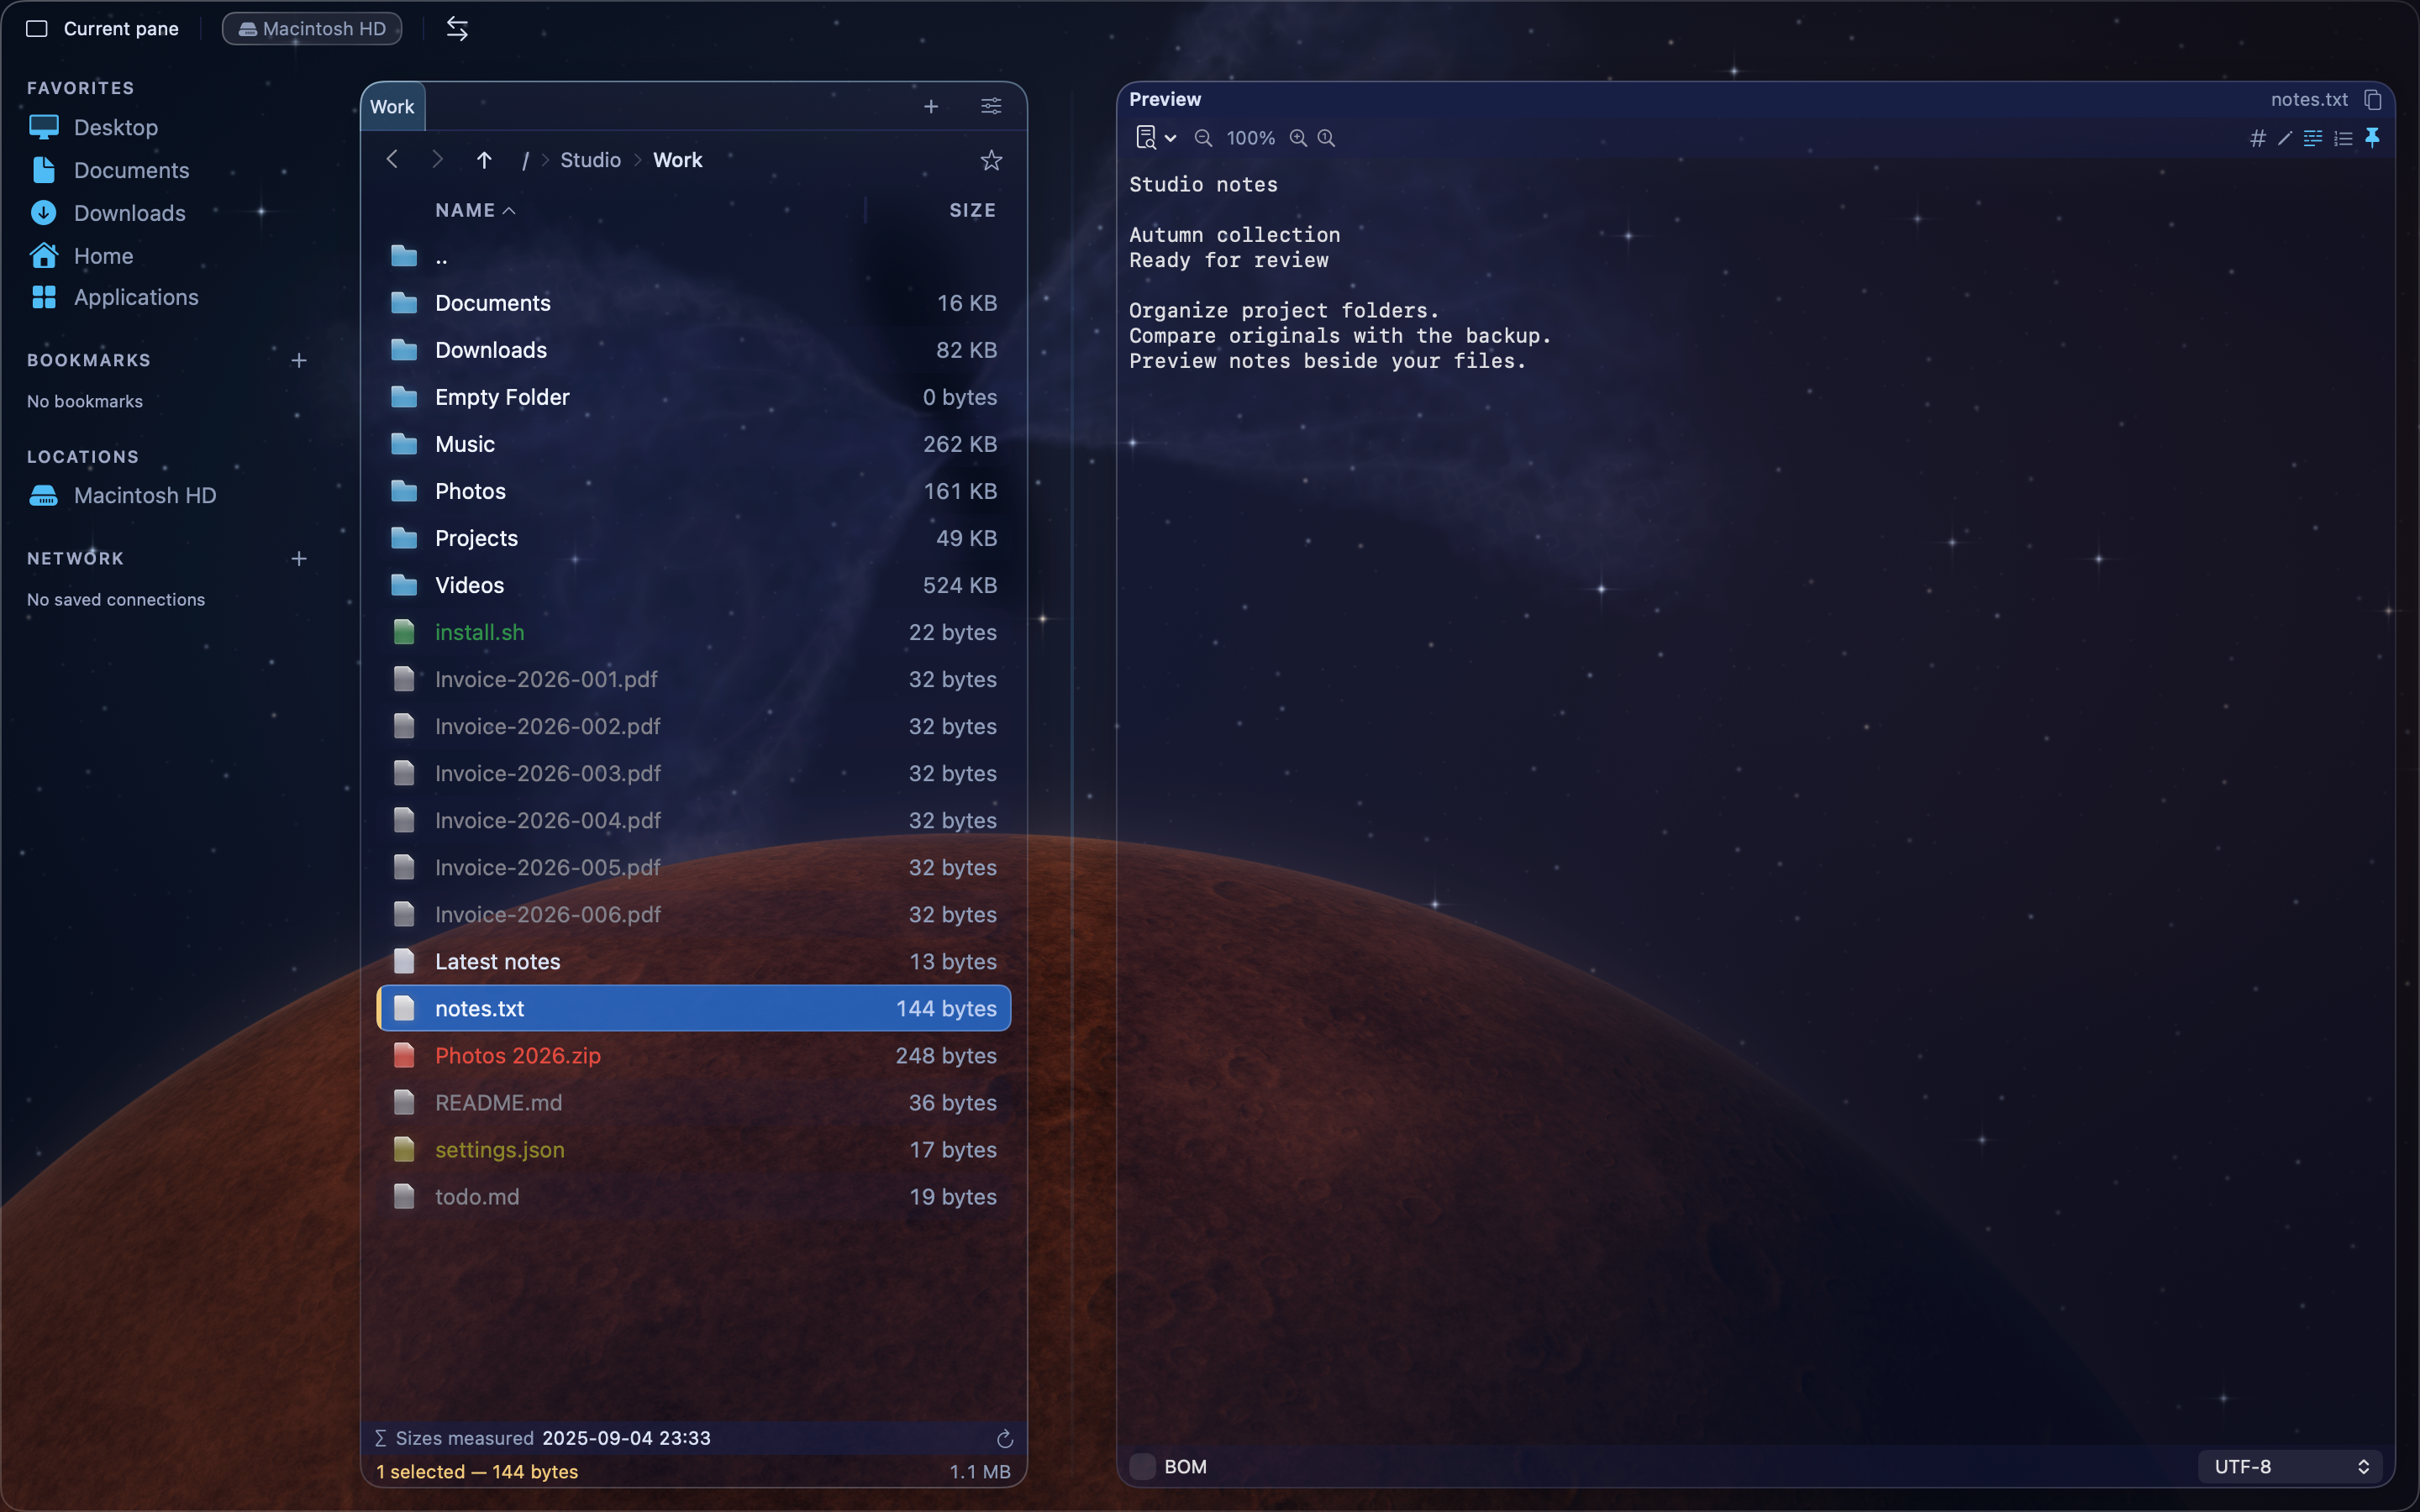Select Invoice-2026-001.pdf file
This screenshot has height=1512, width=2420.
[x=694, y=679]
